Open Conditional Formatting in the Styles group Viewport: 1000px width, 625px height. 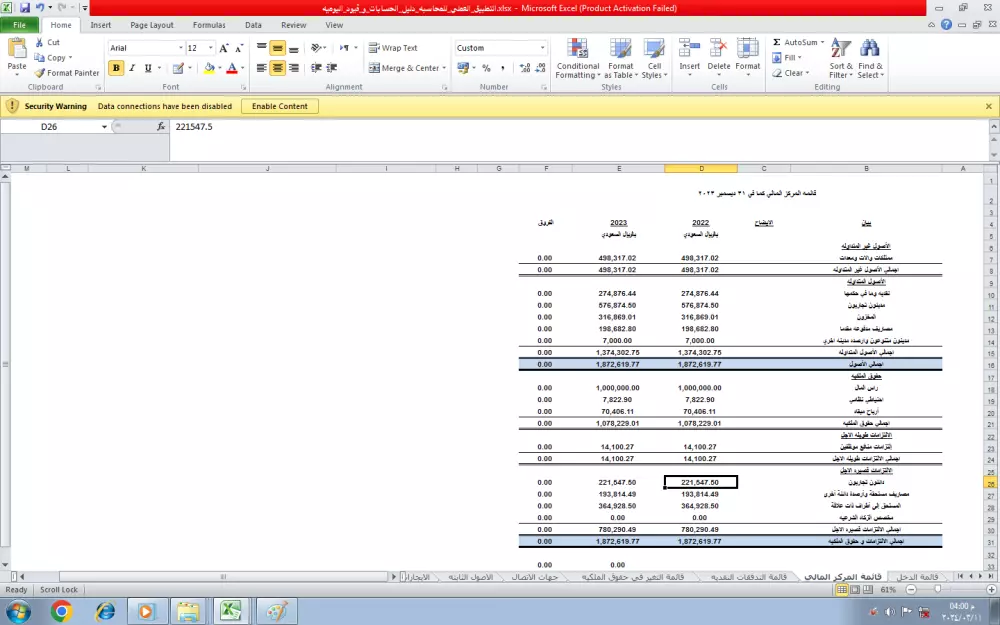point(578,58)
